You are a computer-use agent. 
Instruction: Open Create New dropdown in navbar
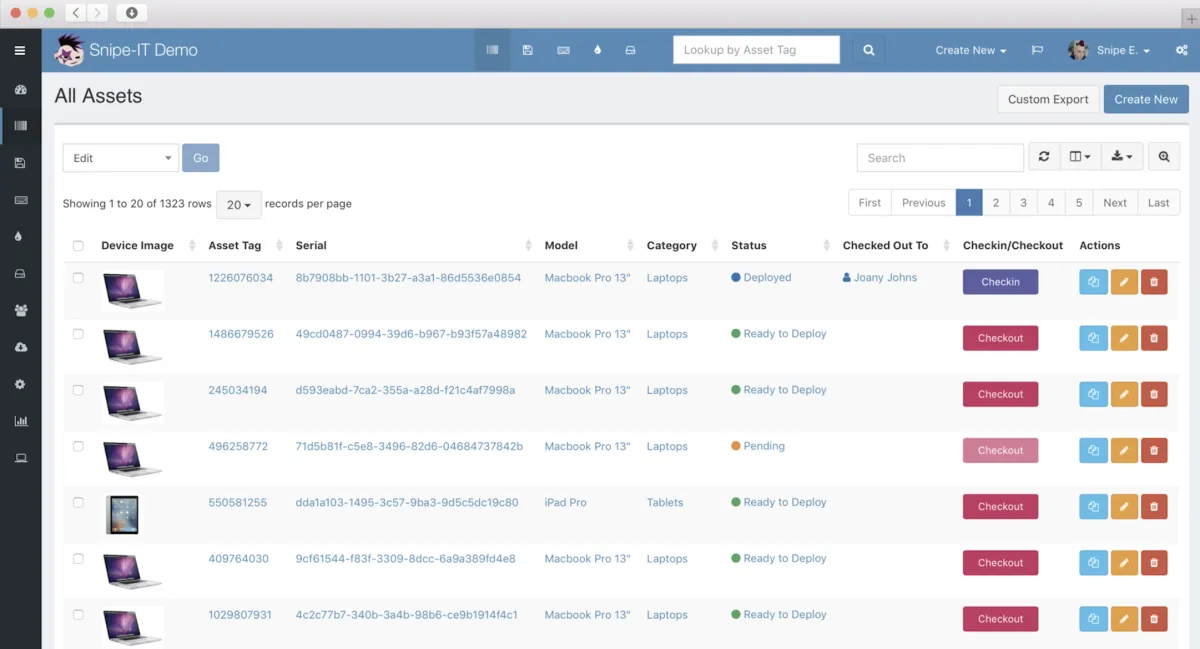pos(970,50)
